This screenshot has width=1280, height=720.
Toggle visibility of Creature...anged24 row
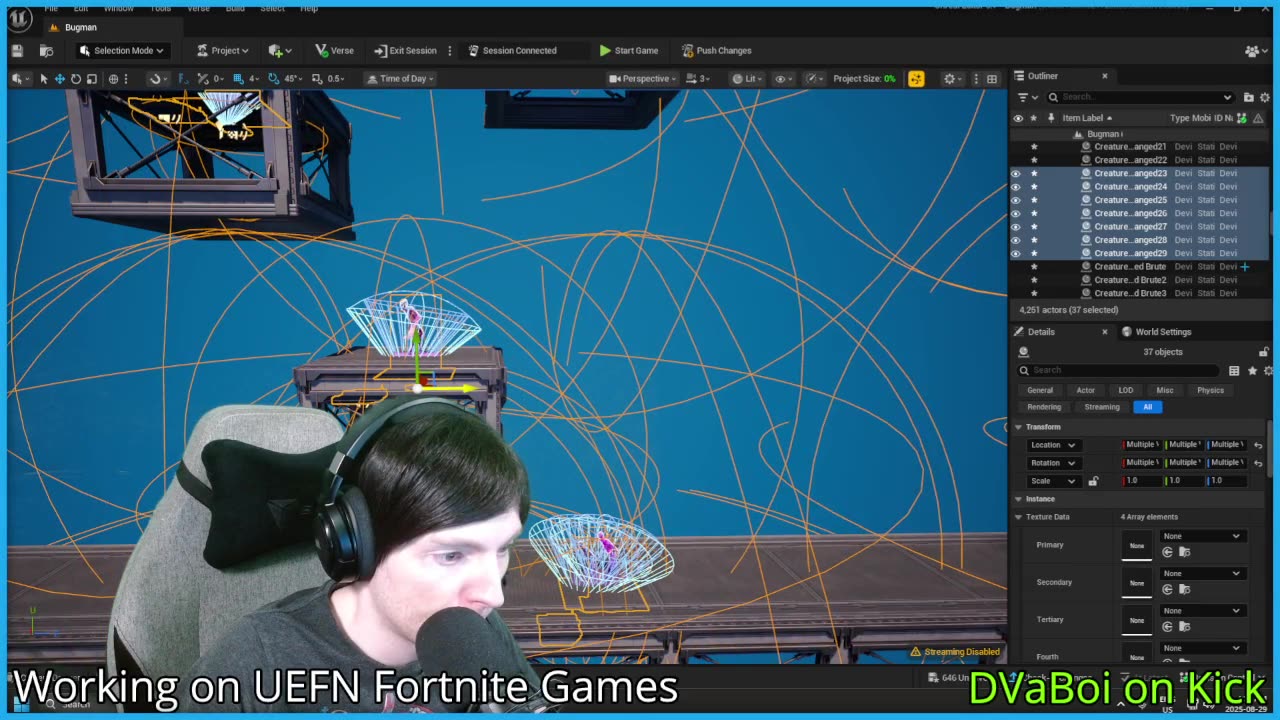[1016, 187]
